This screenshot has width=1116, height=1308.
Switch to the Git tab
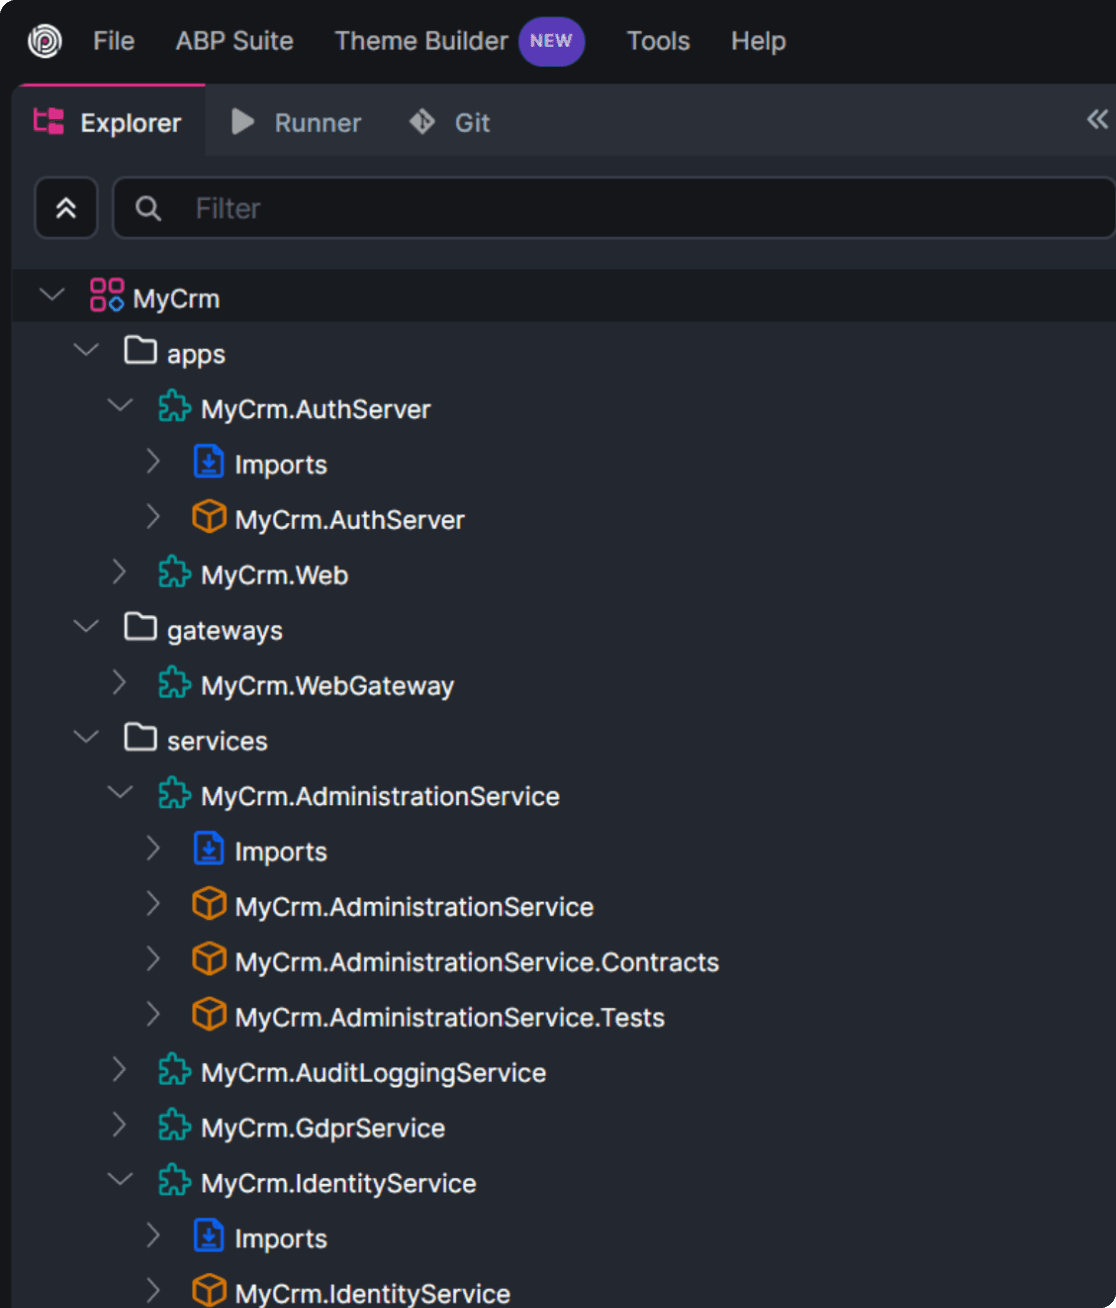pyautogui.click(x=450, y=122)
